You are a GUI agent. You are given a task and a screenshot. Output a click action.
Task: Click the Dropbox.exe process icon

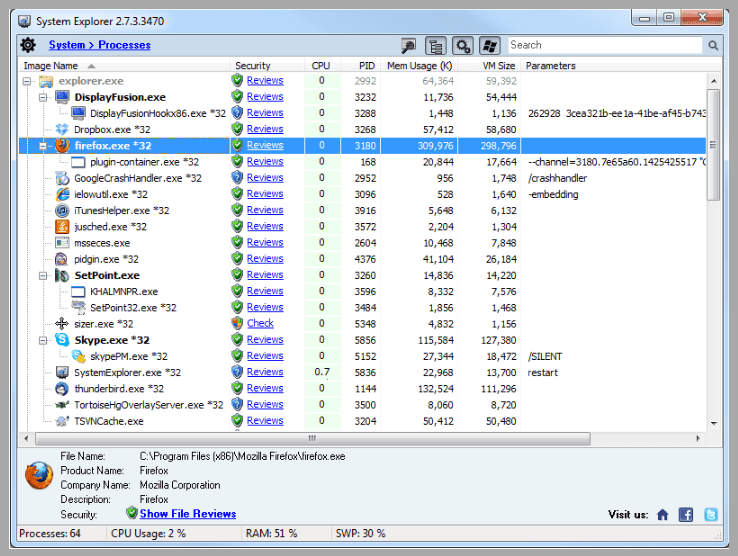[62, 129]
